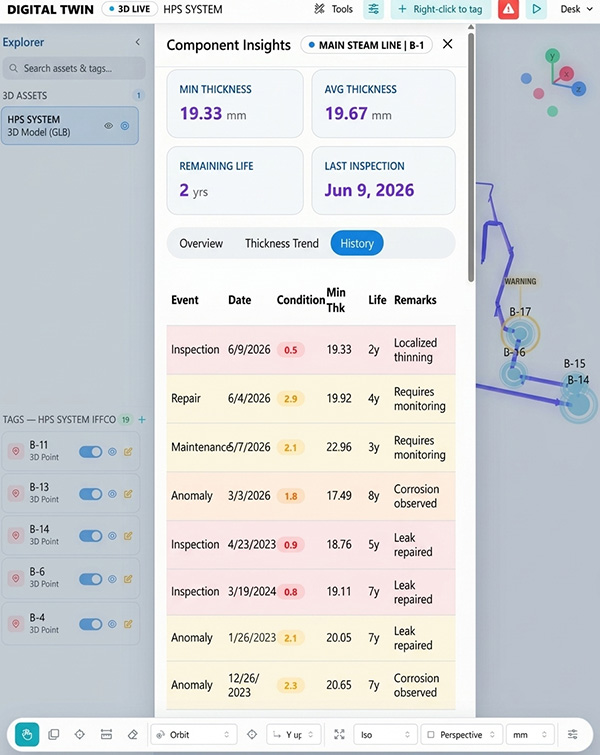
Task: Click the B-14 marker in the 3D view
Action: coord(578,403)
